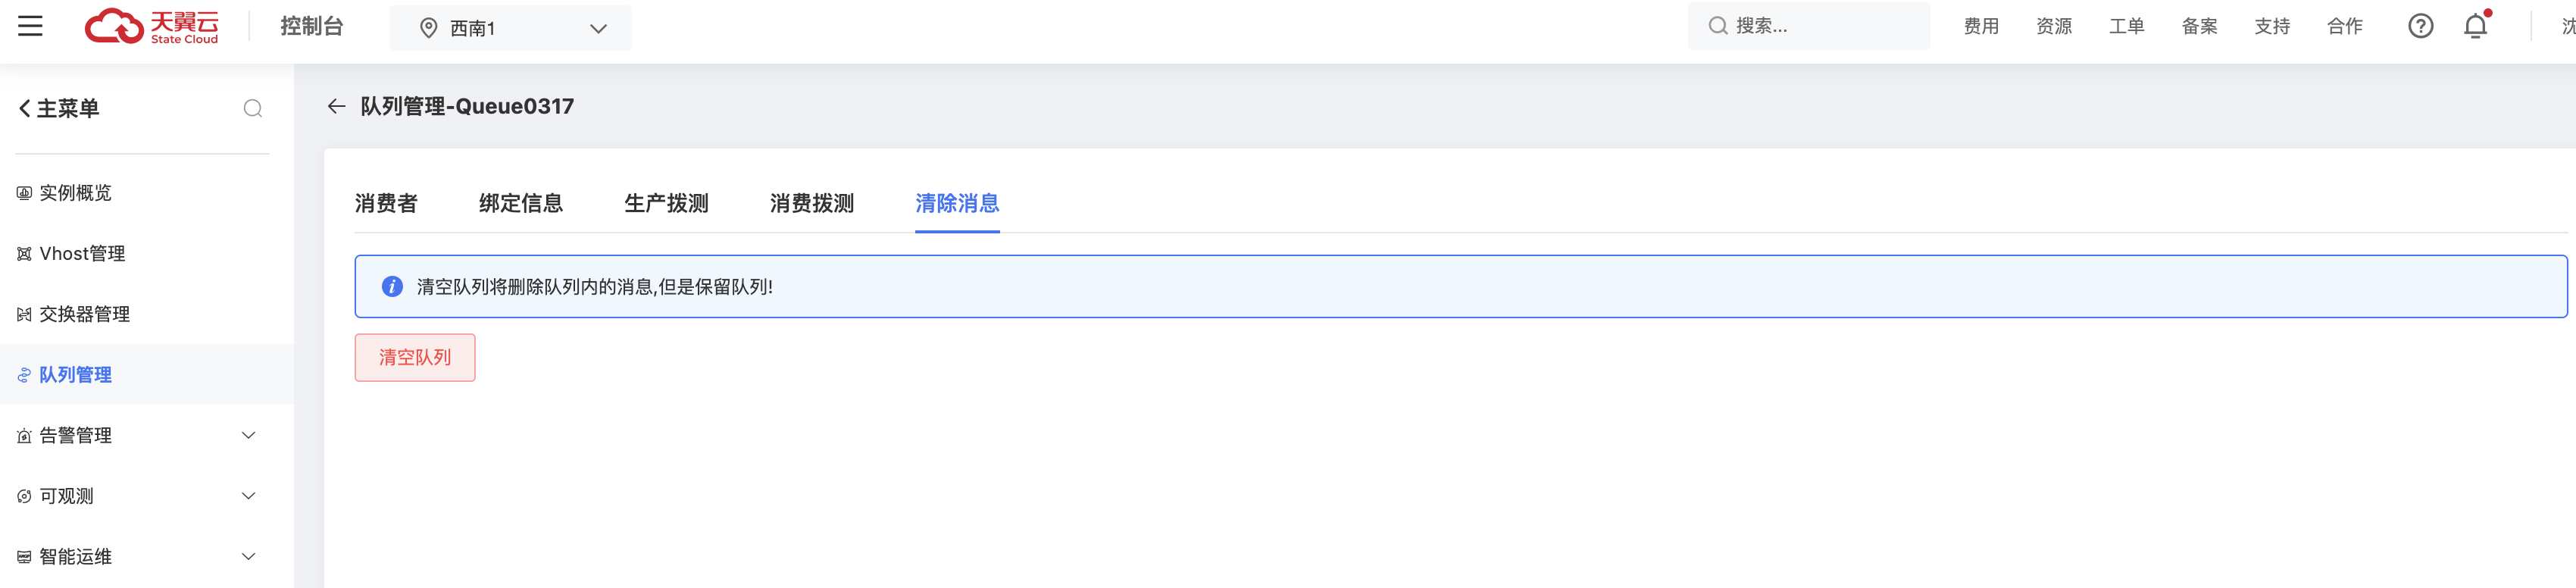Open Vhost管理 in the sidebar
This screenshot has width=2576, height=588.
pos(82,254)
